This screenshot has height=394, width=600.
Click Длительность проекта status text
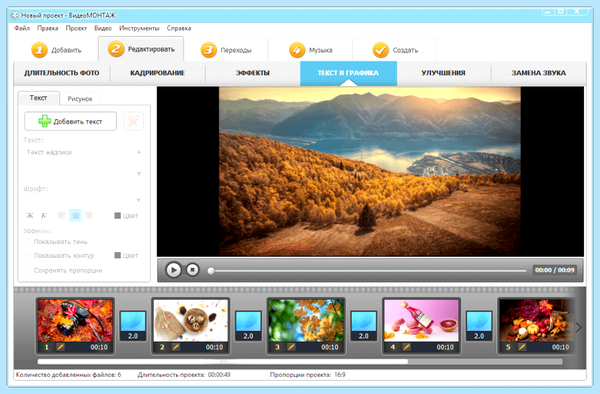point(184,375)
